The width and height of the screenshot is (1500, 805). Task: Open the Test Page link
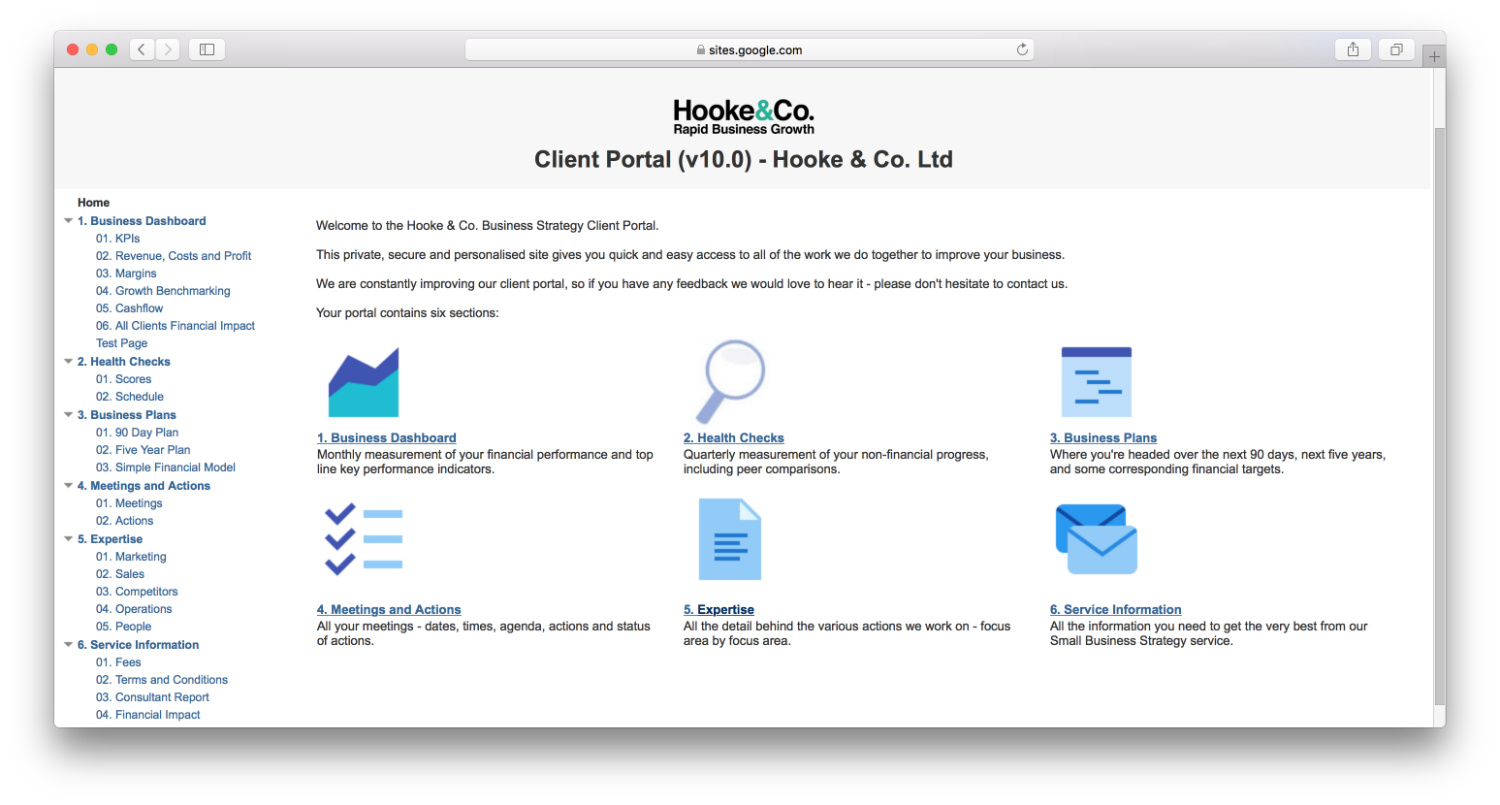(122, 344)
